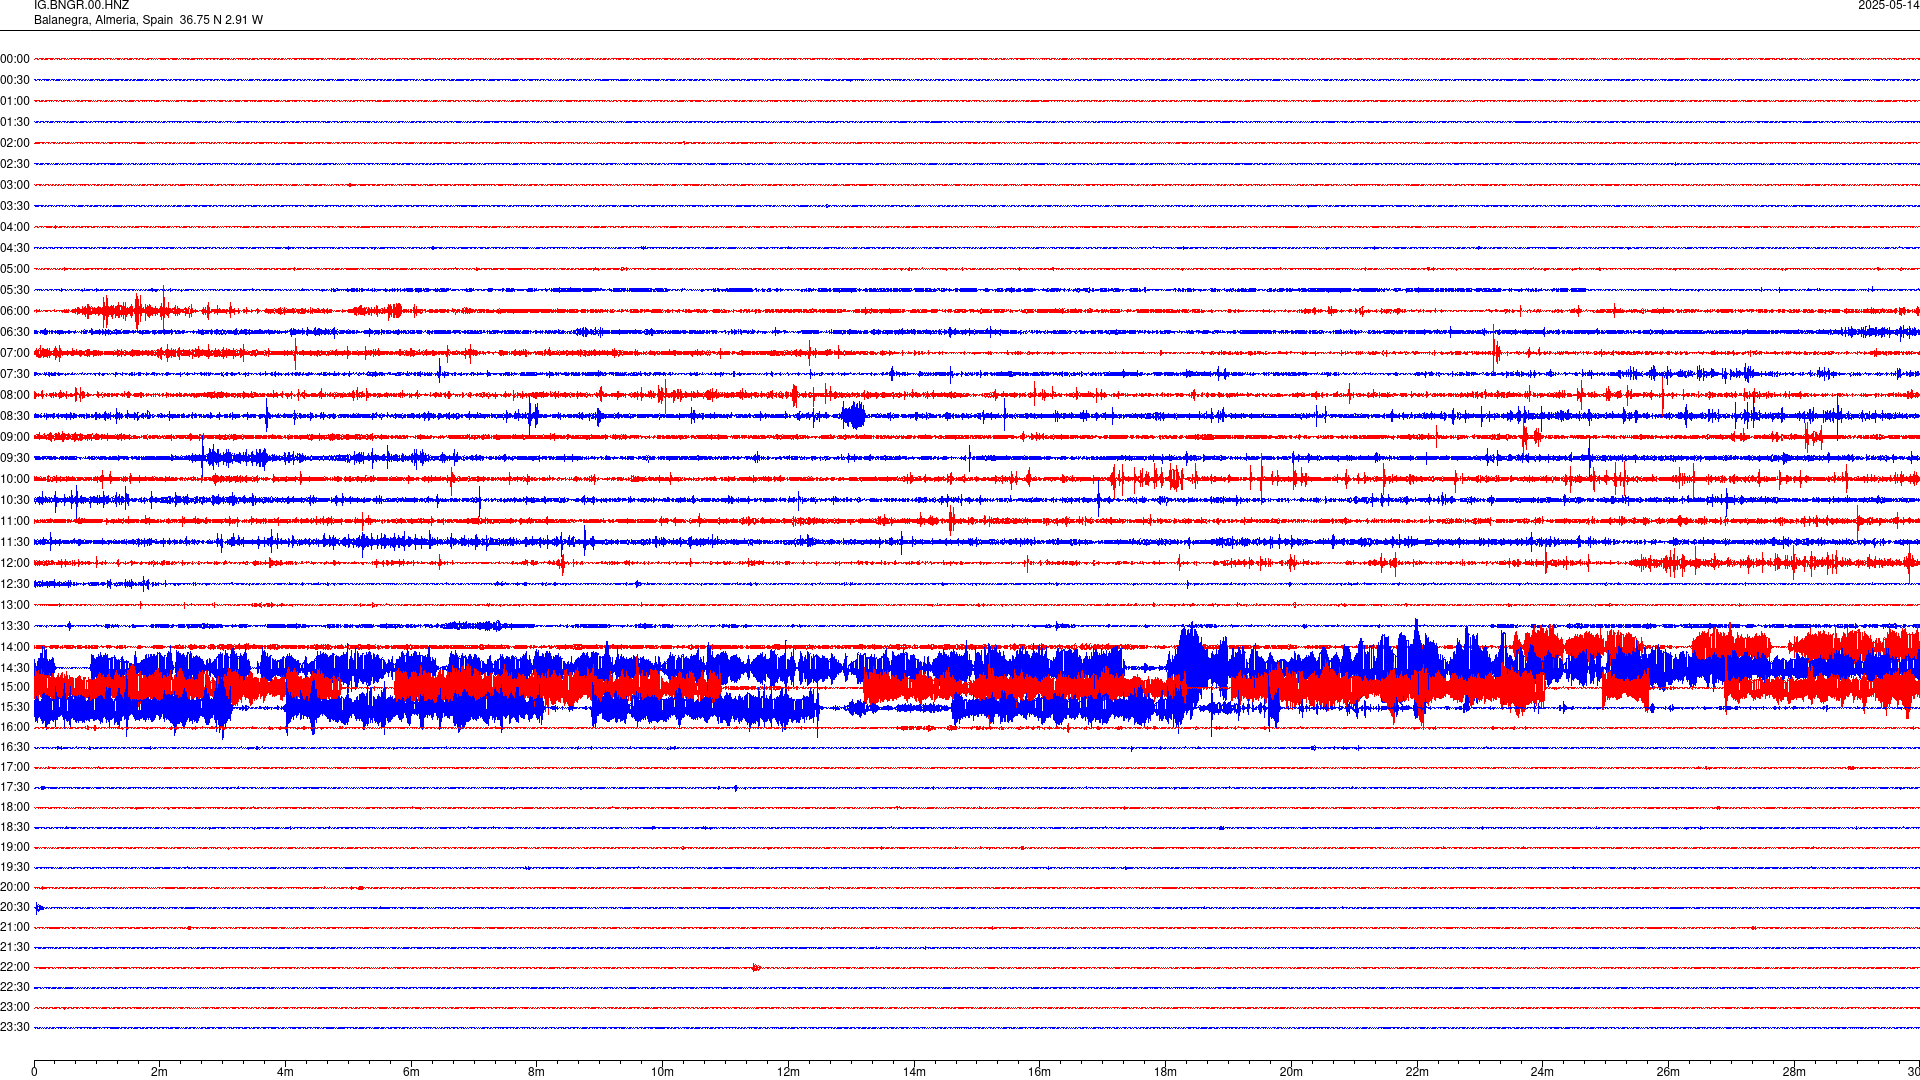
Task: Select the 08:30 time row label
Action: click(x=15, y=416)
